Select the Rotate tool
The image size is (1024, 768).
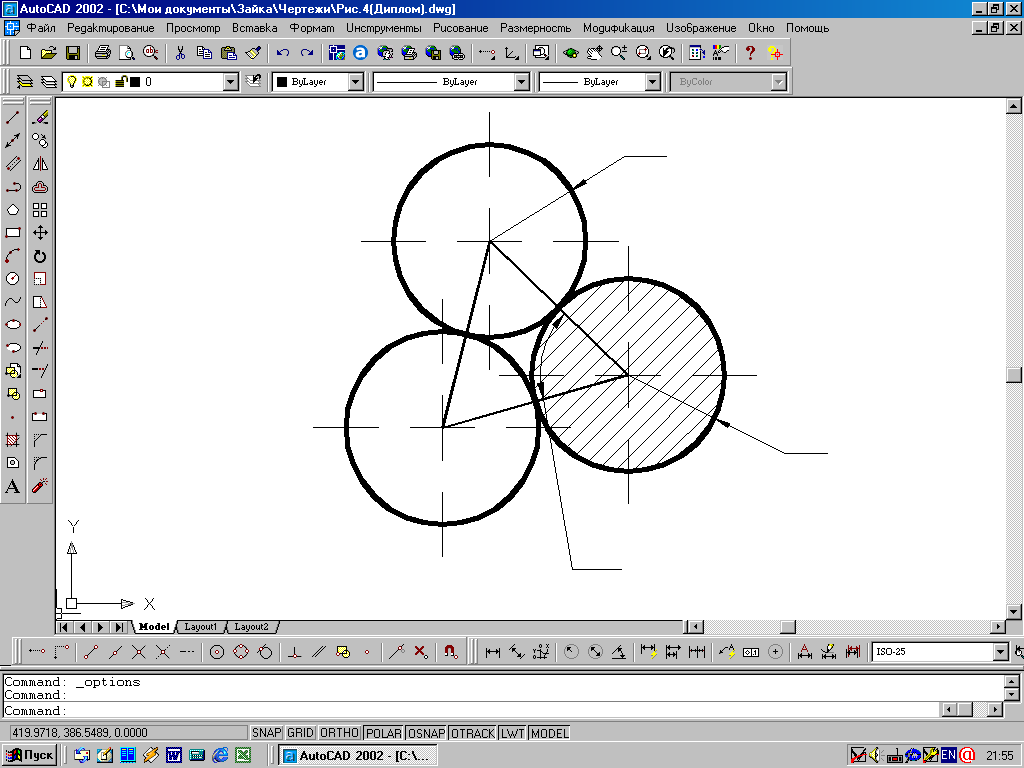(40, 256)
